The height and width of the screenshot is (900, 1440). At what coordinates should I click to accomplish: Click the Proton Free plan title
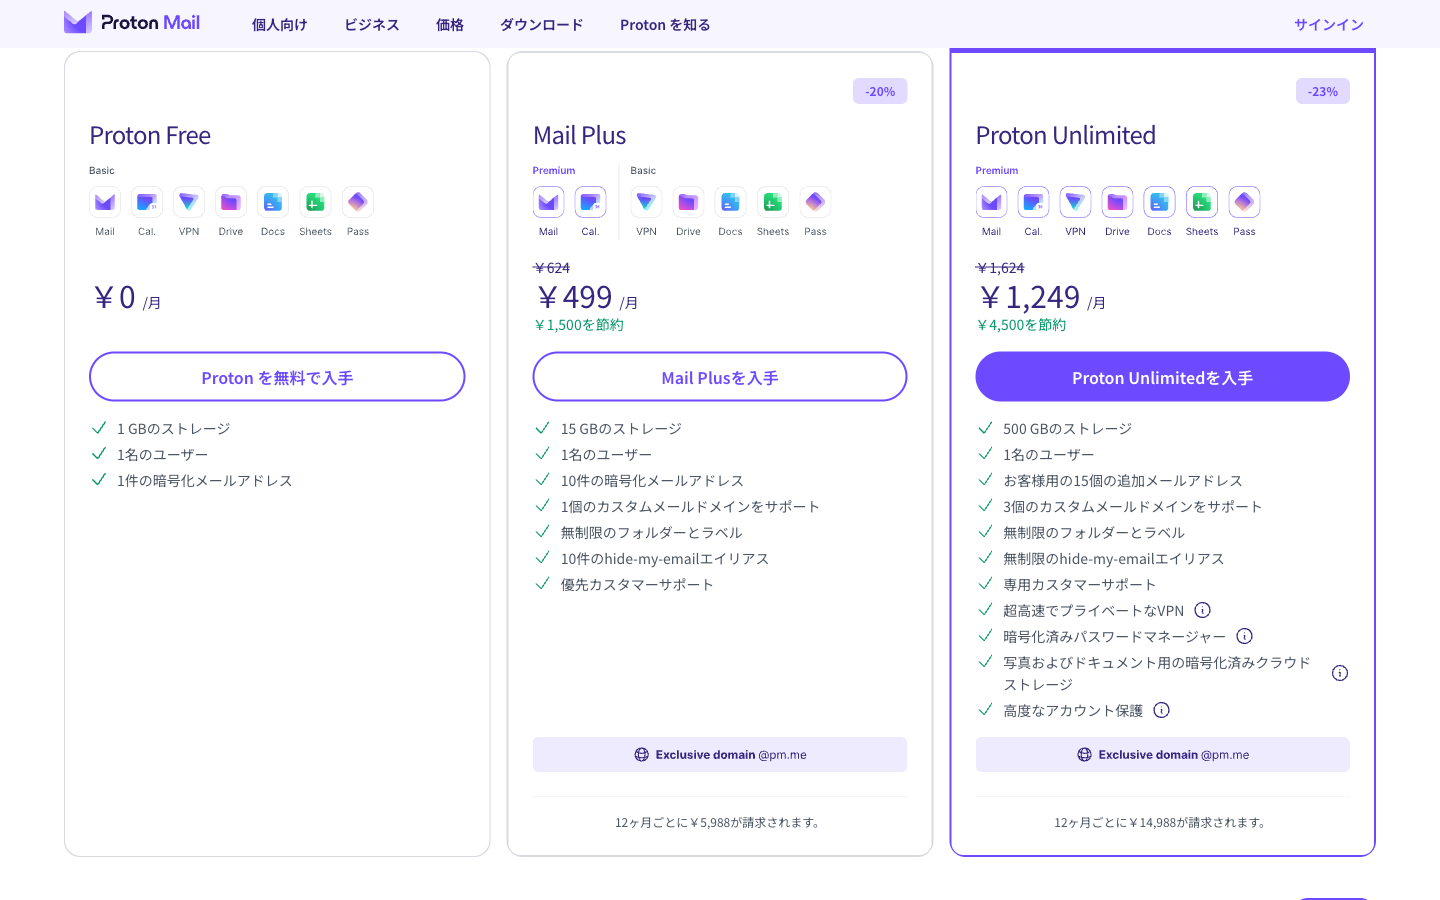[x=150, y=135]
